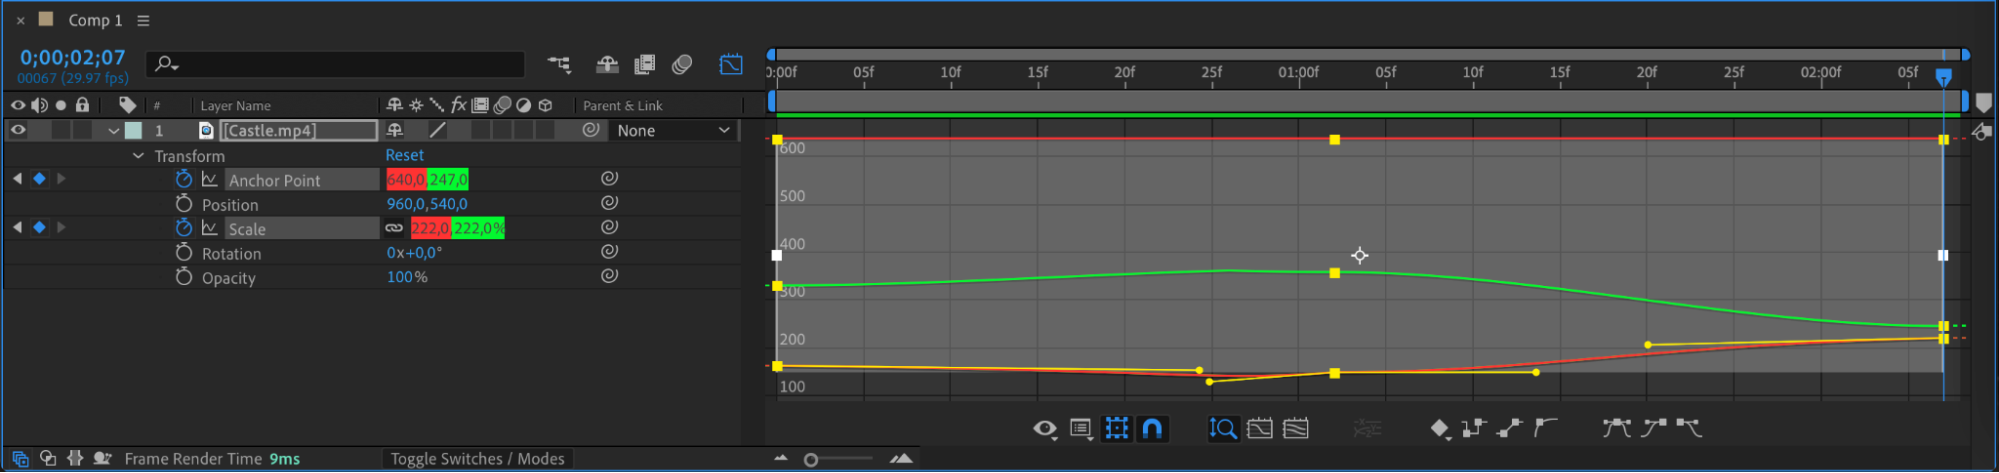Toggle the Snap magnet icon in graph editor
Image resolution: width=1999 pixels, height=473 pixels.
point(1152,429)
